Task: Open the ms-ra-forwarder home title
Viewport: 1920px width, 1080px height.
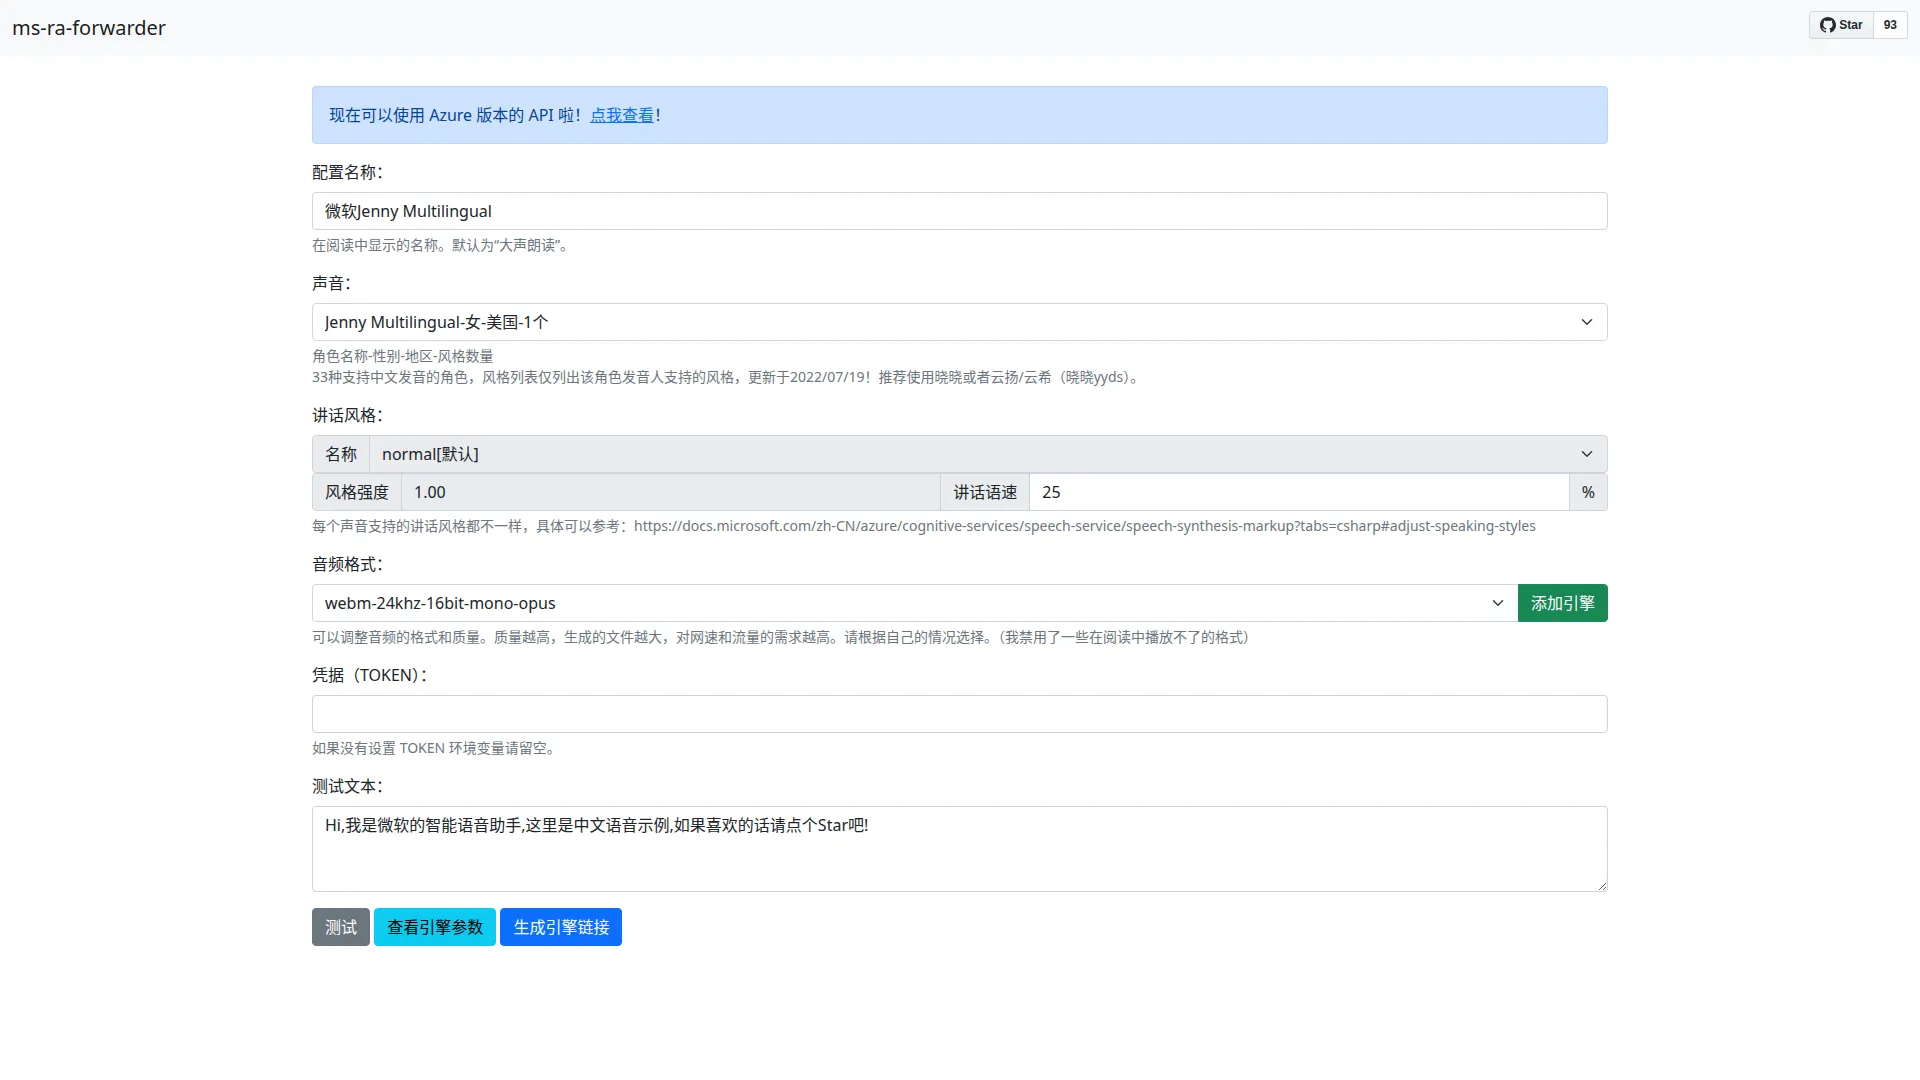Action: (89, 28)
